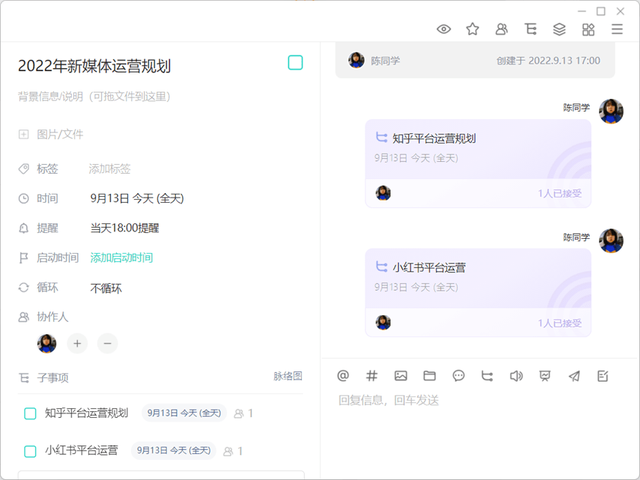Click the stacked layers icon
The height and width of the screenshot is (480, 640).
click(559, 29)
